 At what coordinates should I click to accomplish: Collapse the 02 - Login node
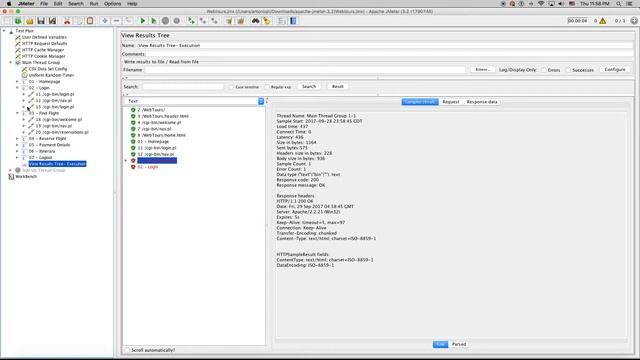coord(17,88)
